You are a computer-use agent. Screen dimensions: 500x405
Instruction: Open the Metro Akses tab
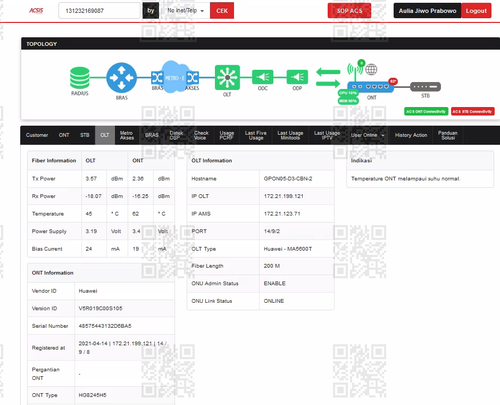coord(127,135)
